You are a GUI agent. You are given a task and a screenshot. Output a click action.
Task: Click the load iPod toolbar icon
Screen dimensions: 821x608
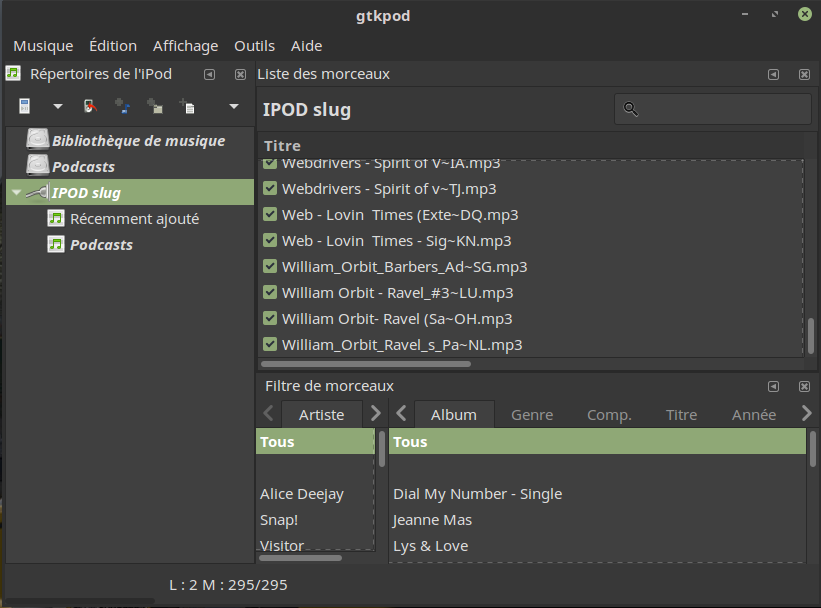pos(25,106)
